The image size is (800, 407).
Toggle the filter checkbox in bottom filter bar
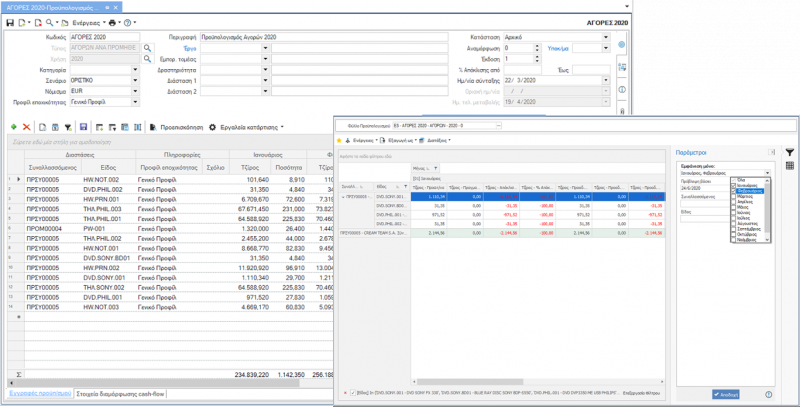click(353, 393)
